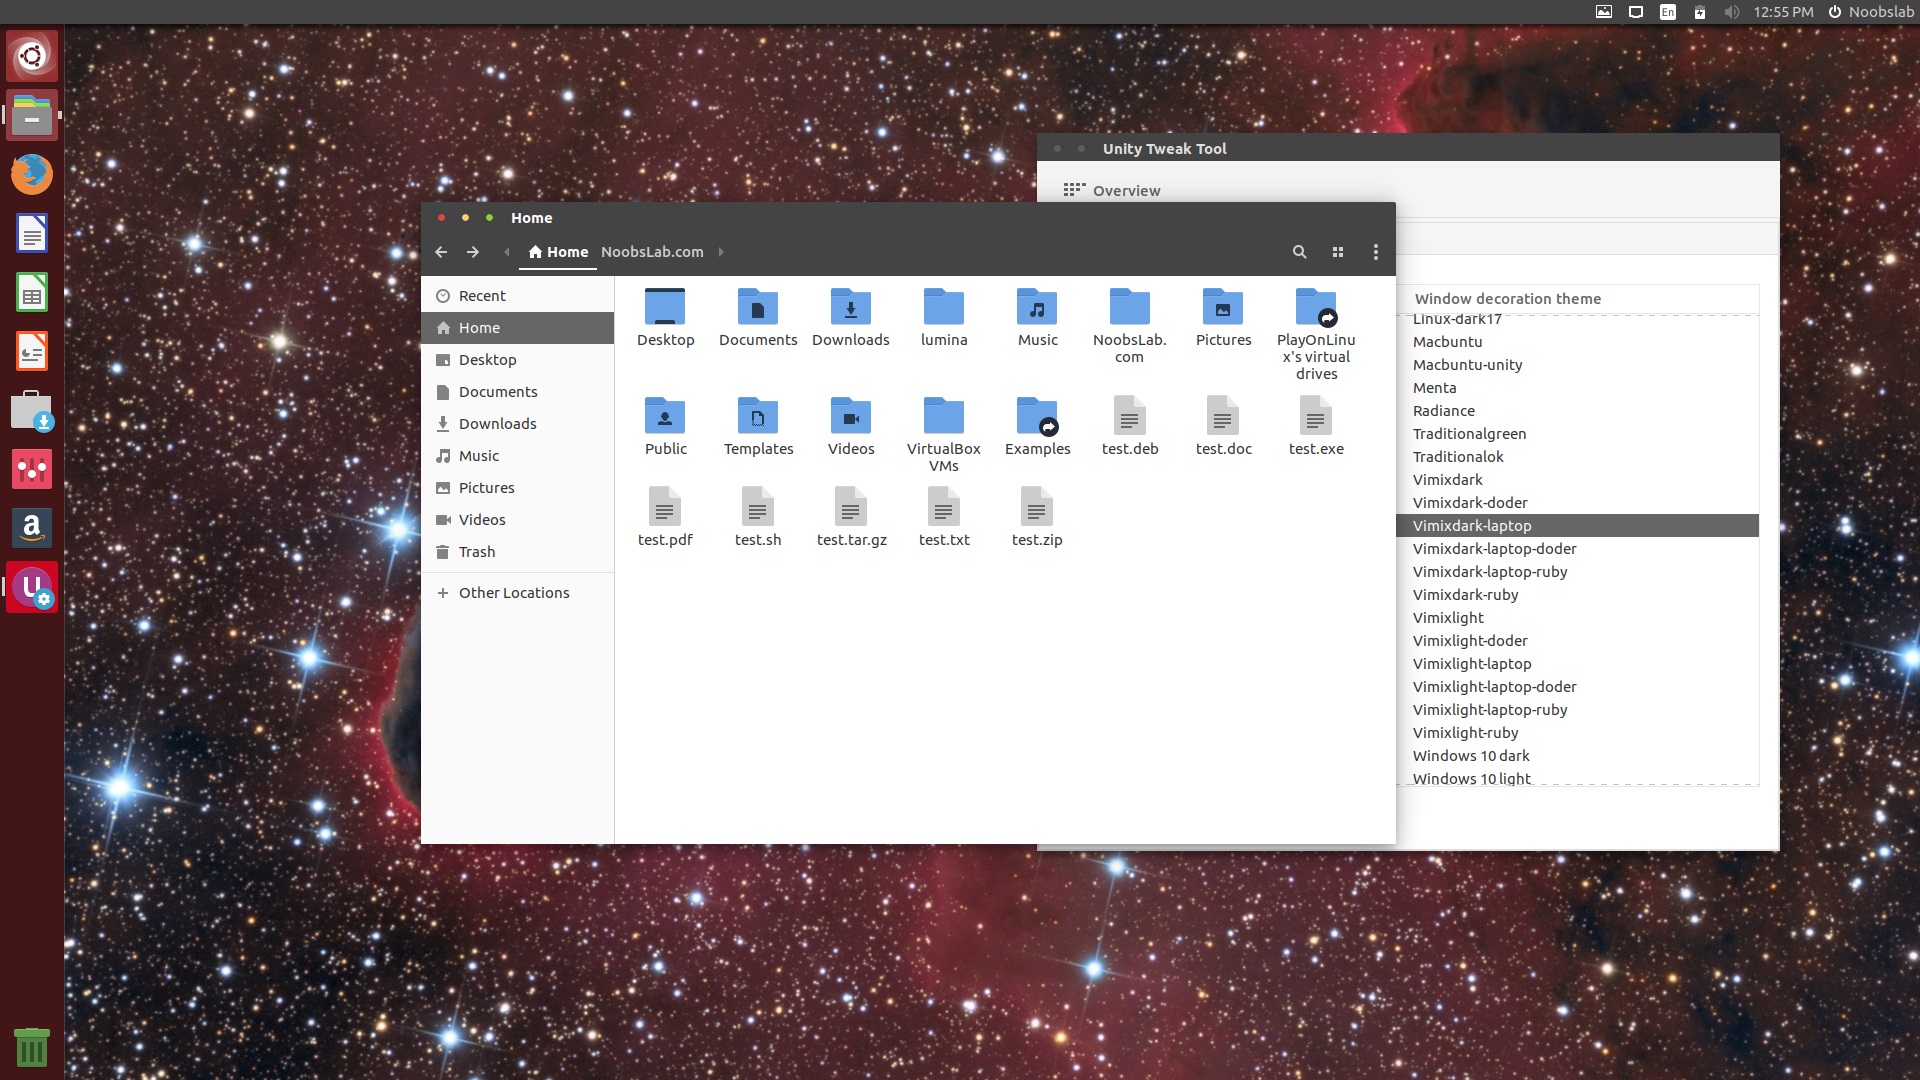Go forward with the right arrow button
This screenshot has width=1920, height=1080.
point(473,252)
